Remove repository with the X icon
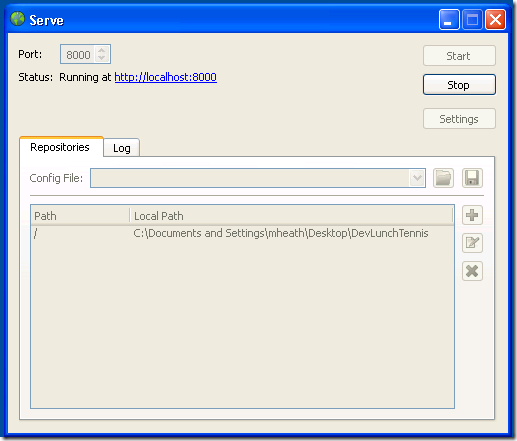The image size is (517, 441). (472, 271)
